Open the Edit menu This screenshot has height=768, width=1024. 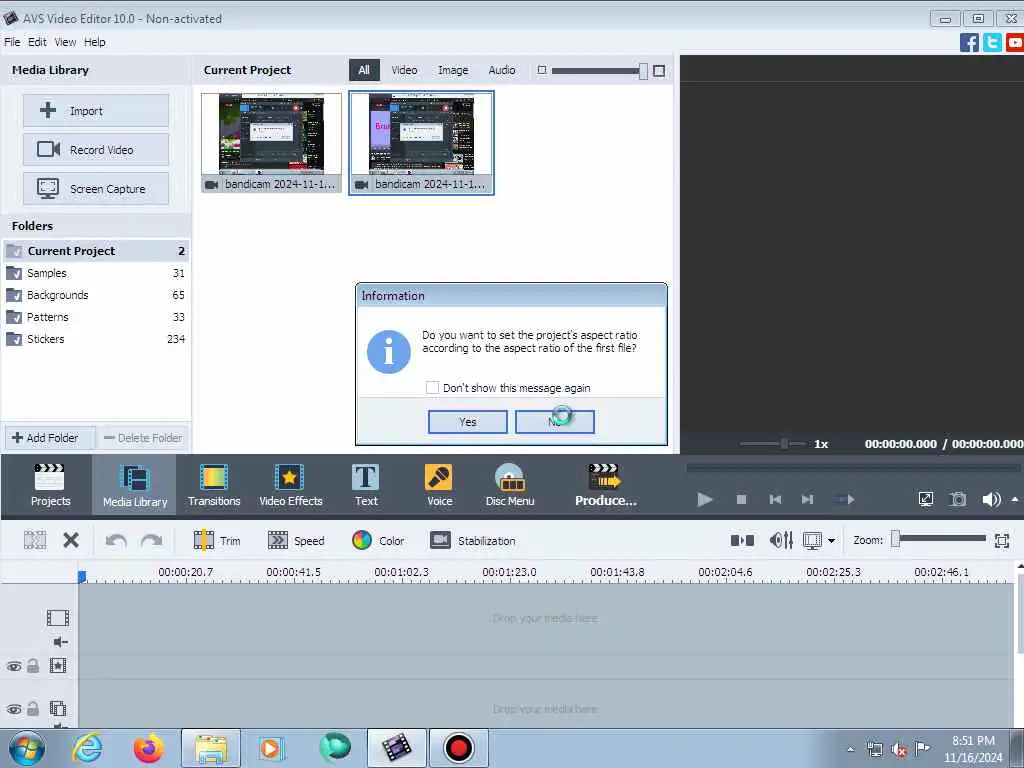tap(37, 42)
